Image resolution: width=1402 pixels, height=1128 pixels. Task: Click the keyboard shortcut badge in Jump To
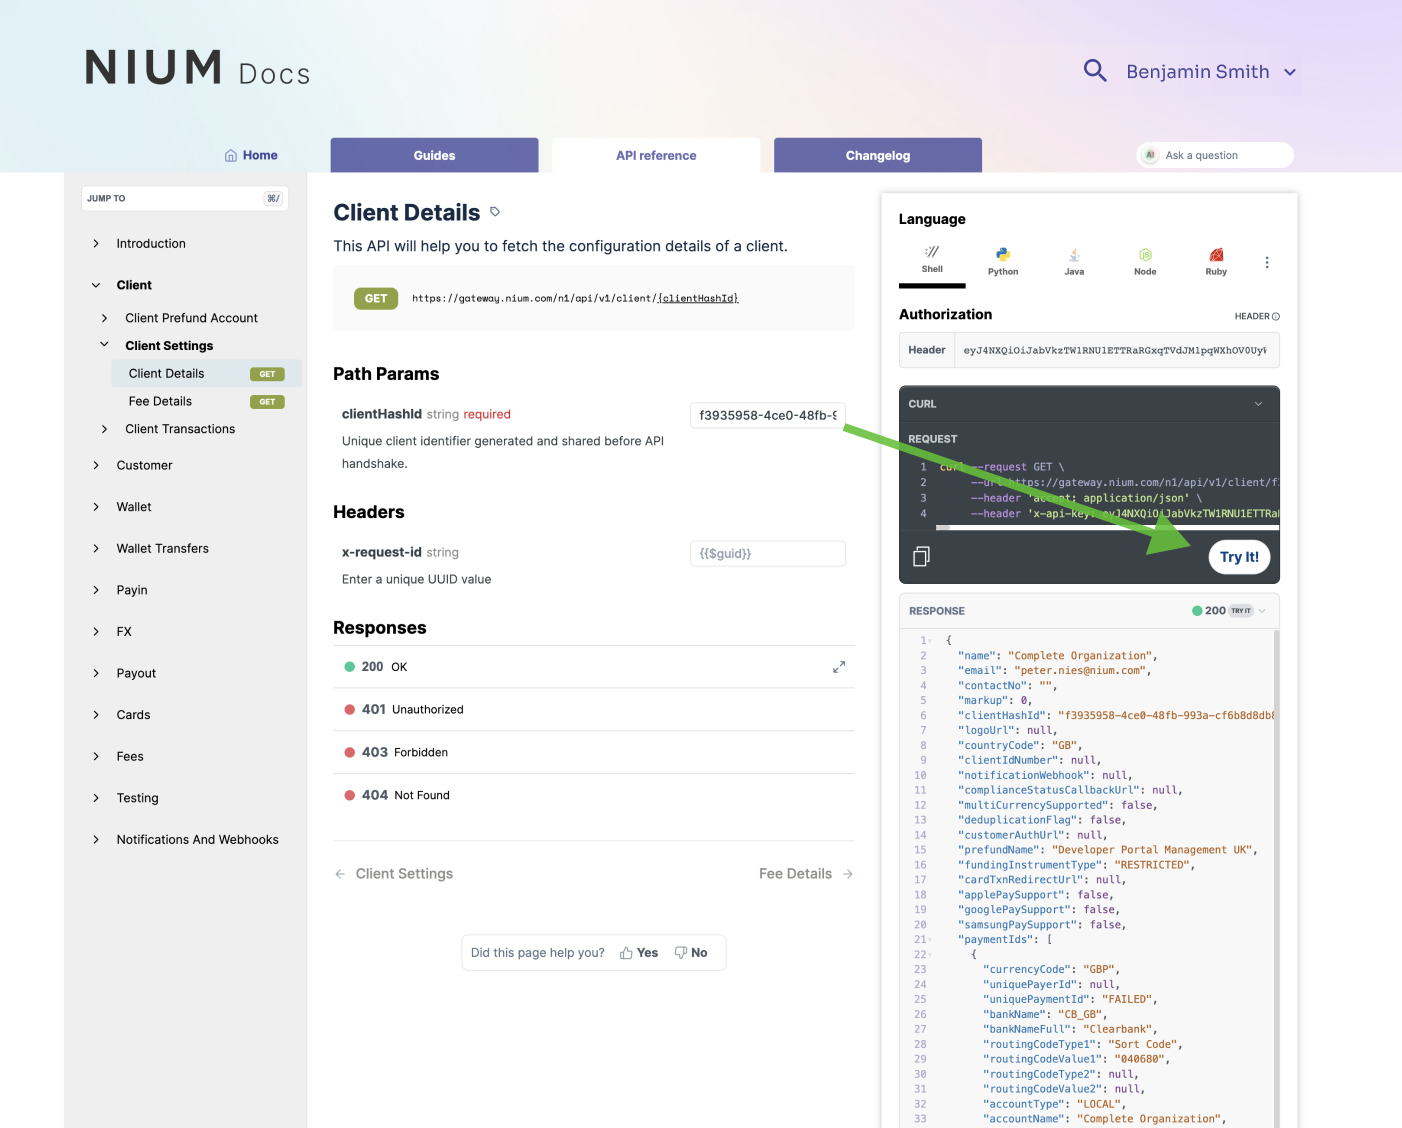(x=273, y=198)
